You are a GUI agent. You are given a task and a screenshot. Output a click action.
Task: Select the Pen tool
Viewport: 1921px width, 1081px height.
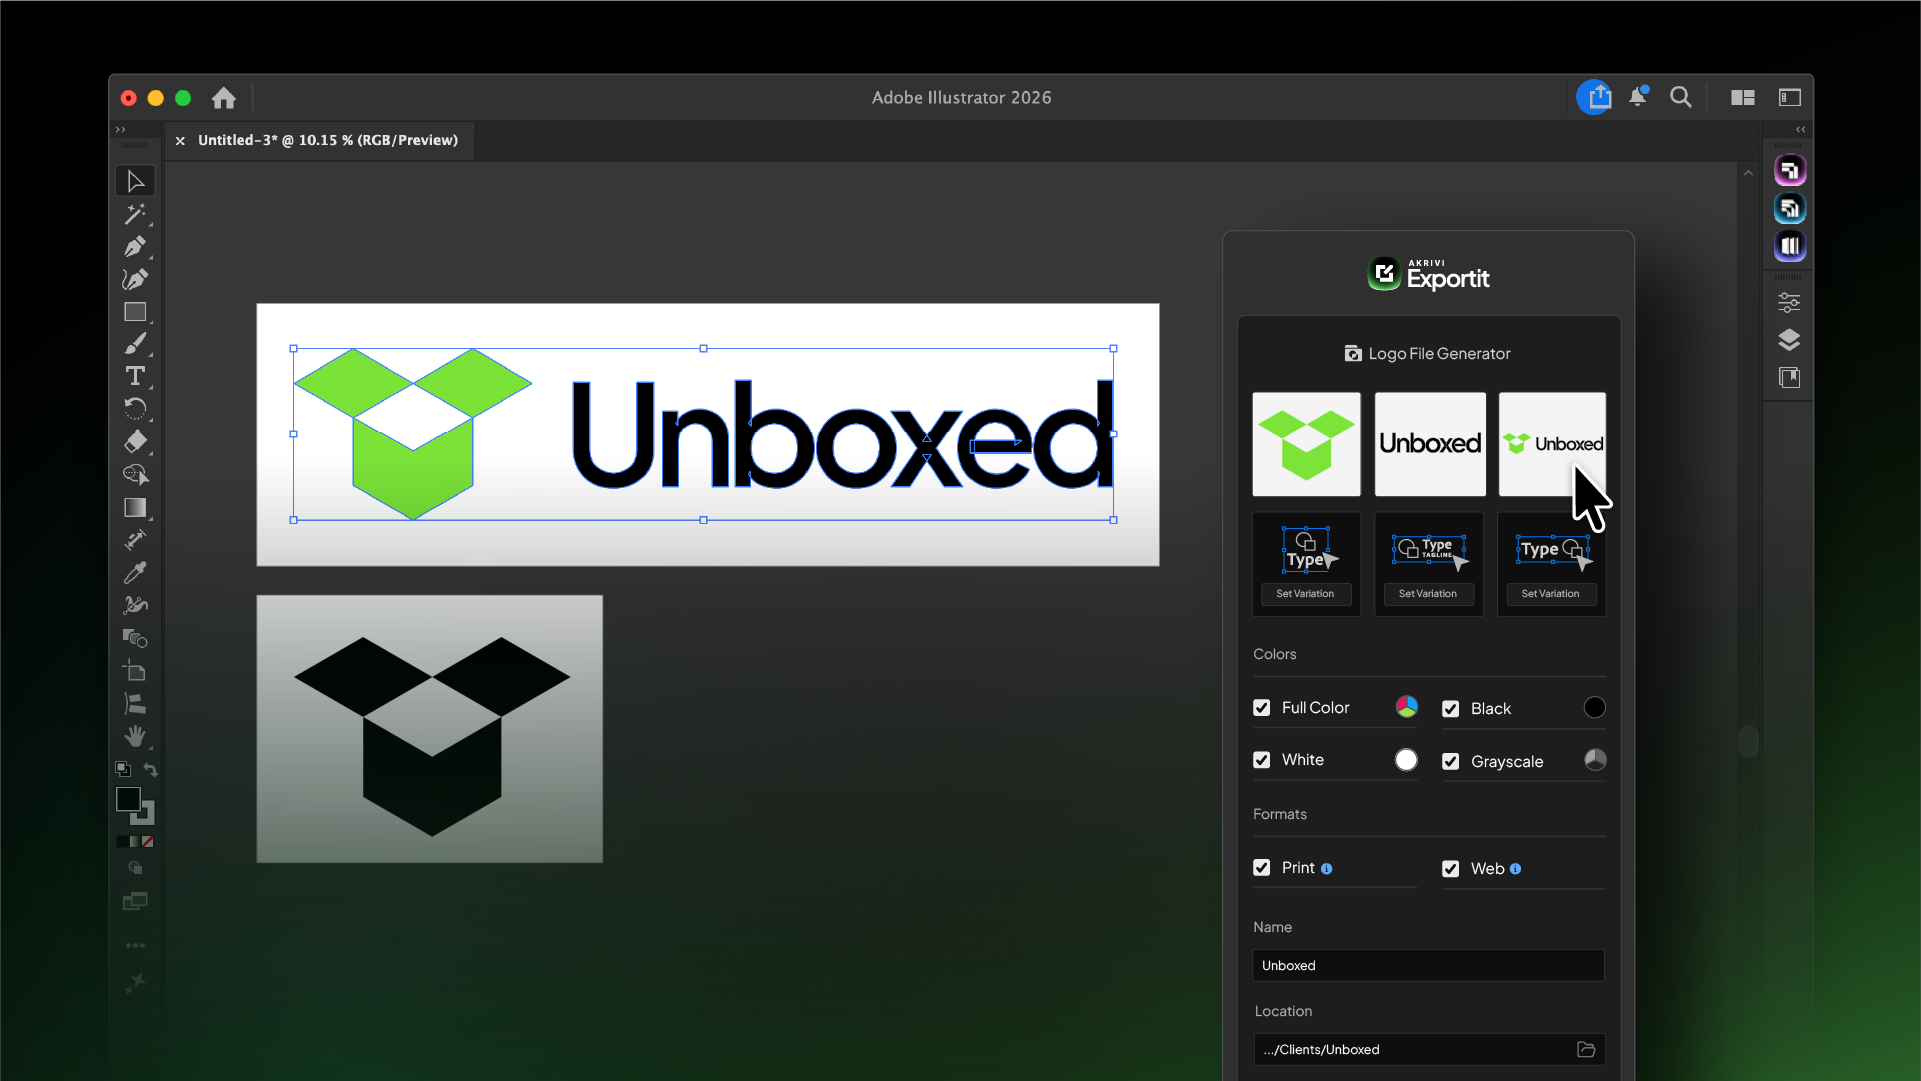pos(135,246)
